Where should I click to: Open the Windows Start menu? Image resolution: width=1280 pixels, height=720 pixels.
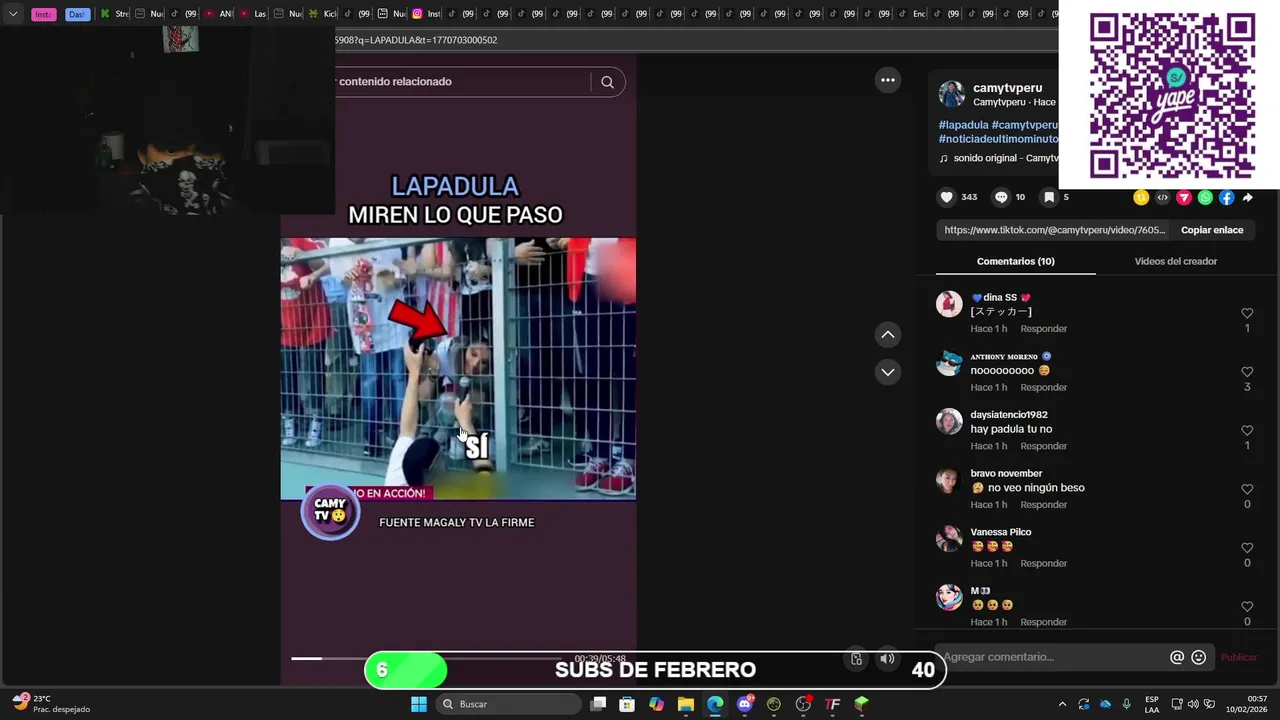(x=419, y=704)
